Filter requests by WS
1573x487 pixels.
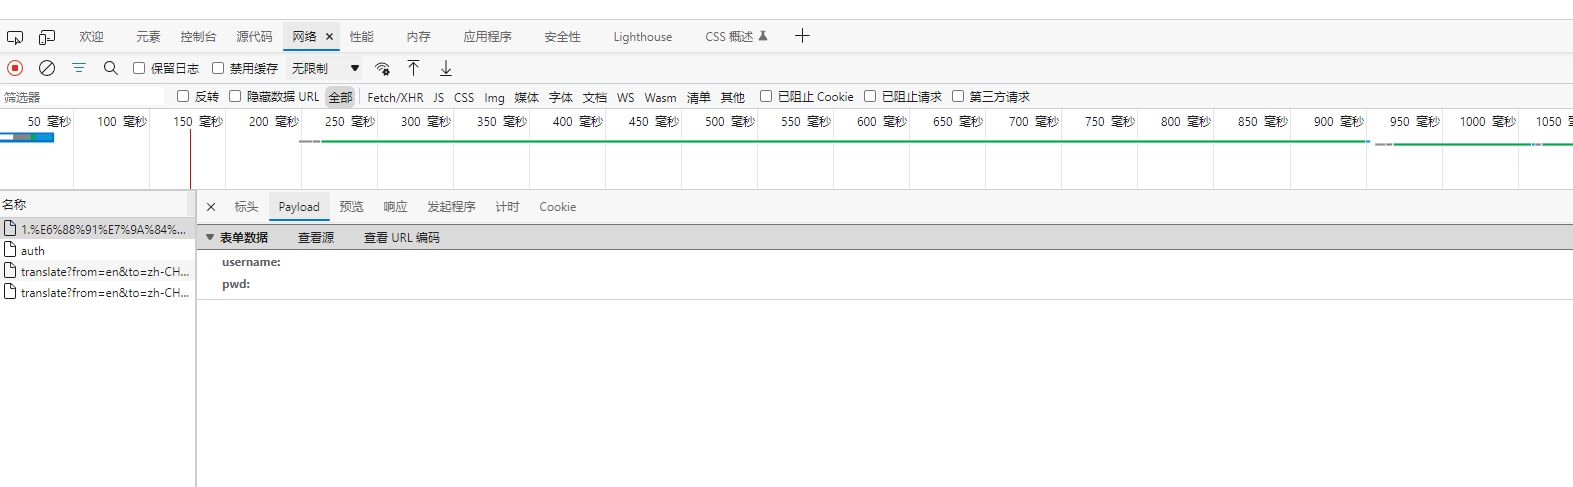tap(625, 97)
